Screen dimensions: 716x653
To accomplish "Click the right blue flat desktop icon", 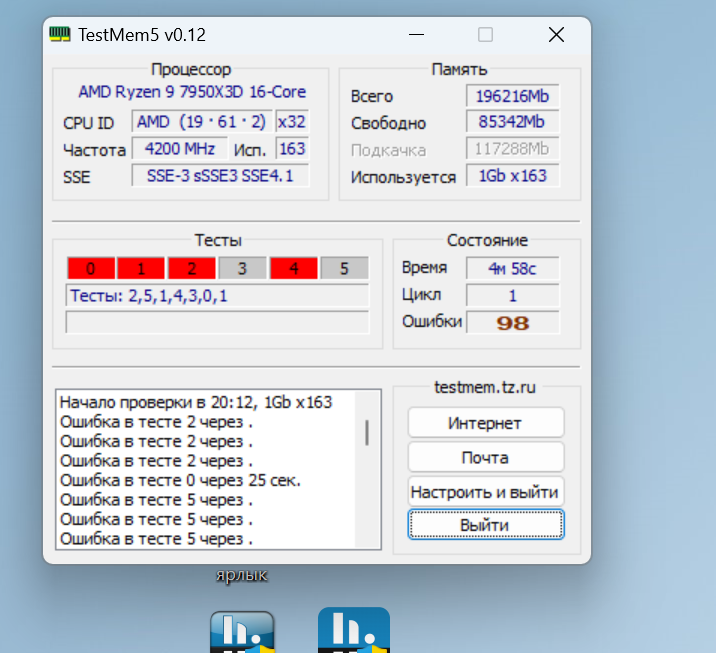I will pos(354,630).
